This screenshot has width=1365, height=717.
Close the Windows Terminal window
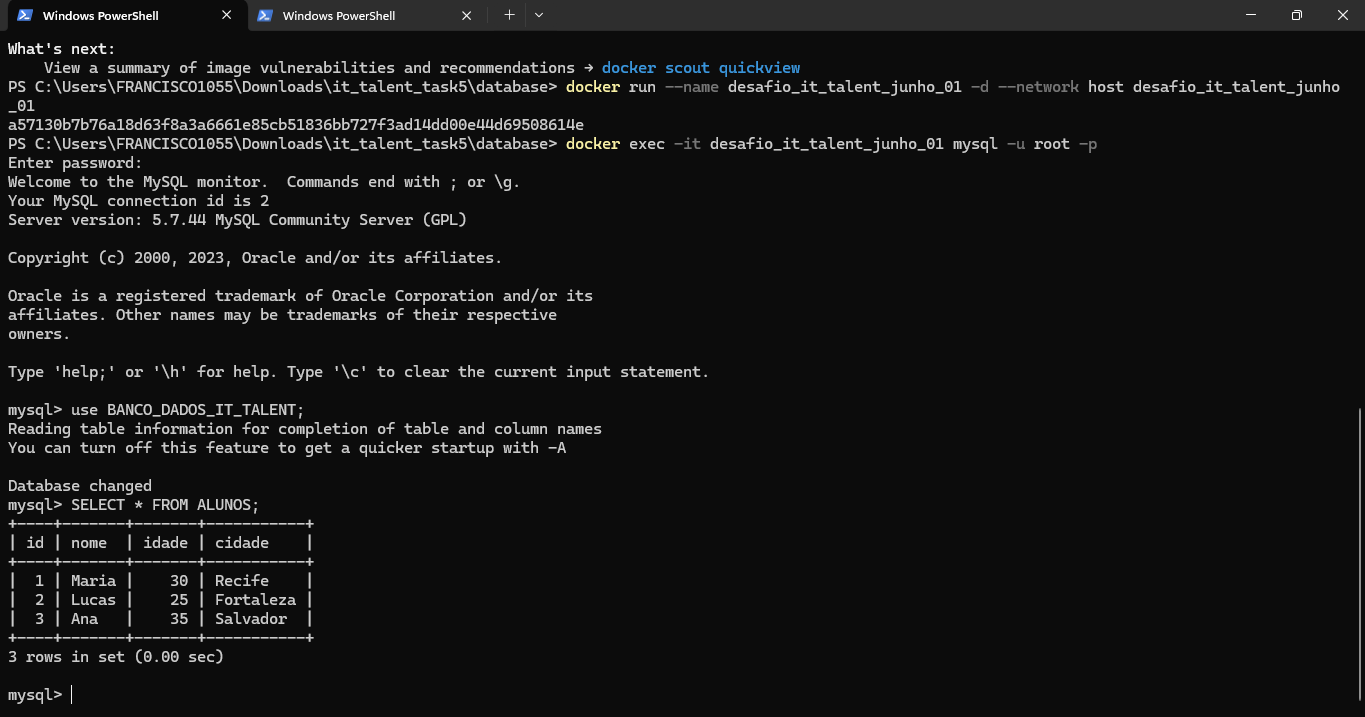[1342, 15]
